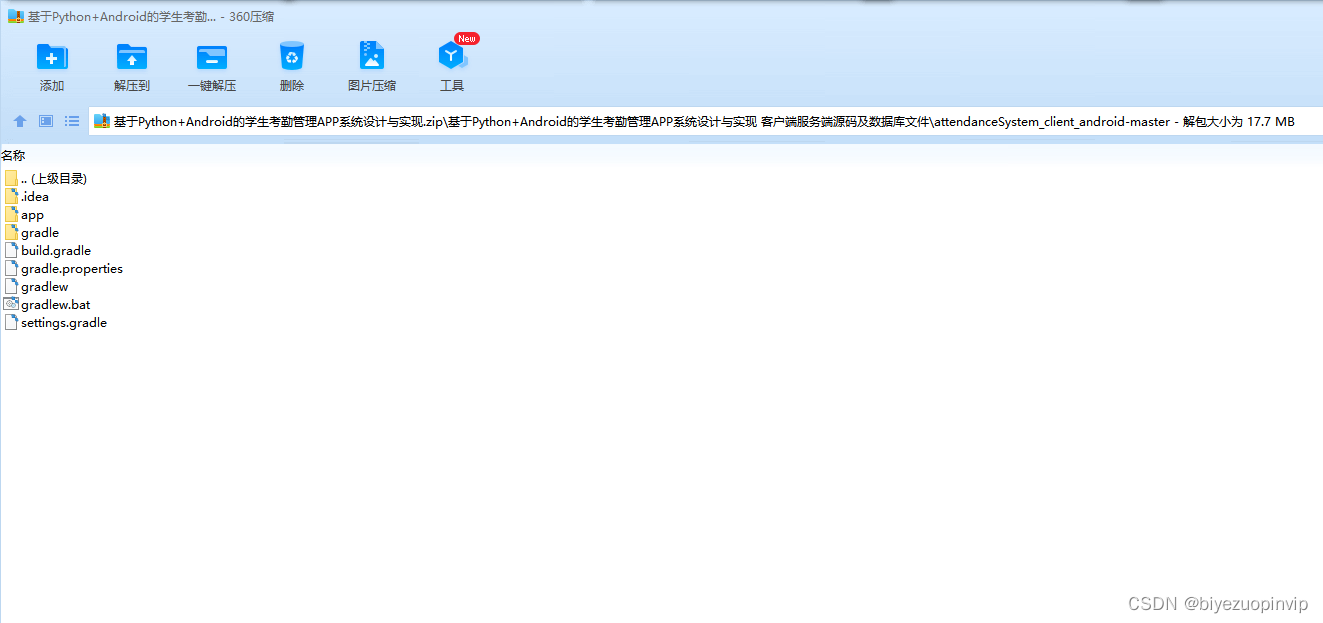Click the 解压到 (Extract to) icon
Viewport: 1323px width, 623px height.
131,62
